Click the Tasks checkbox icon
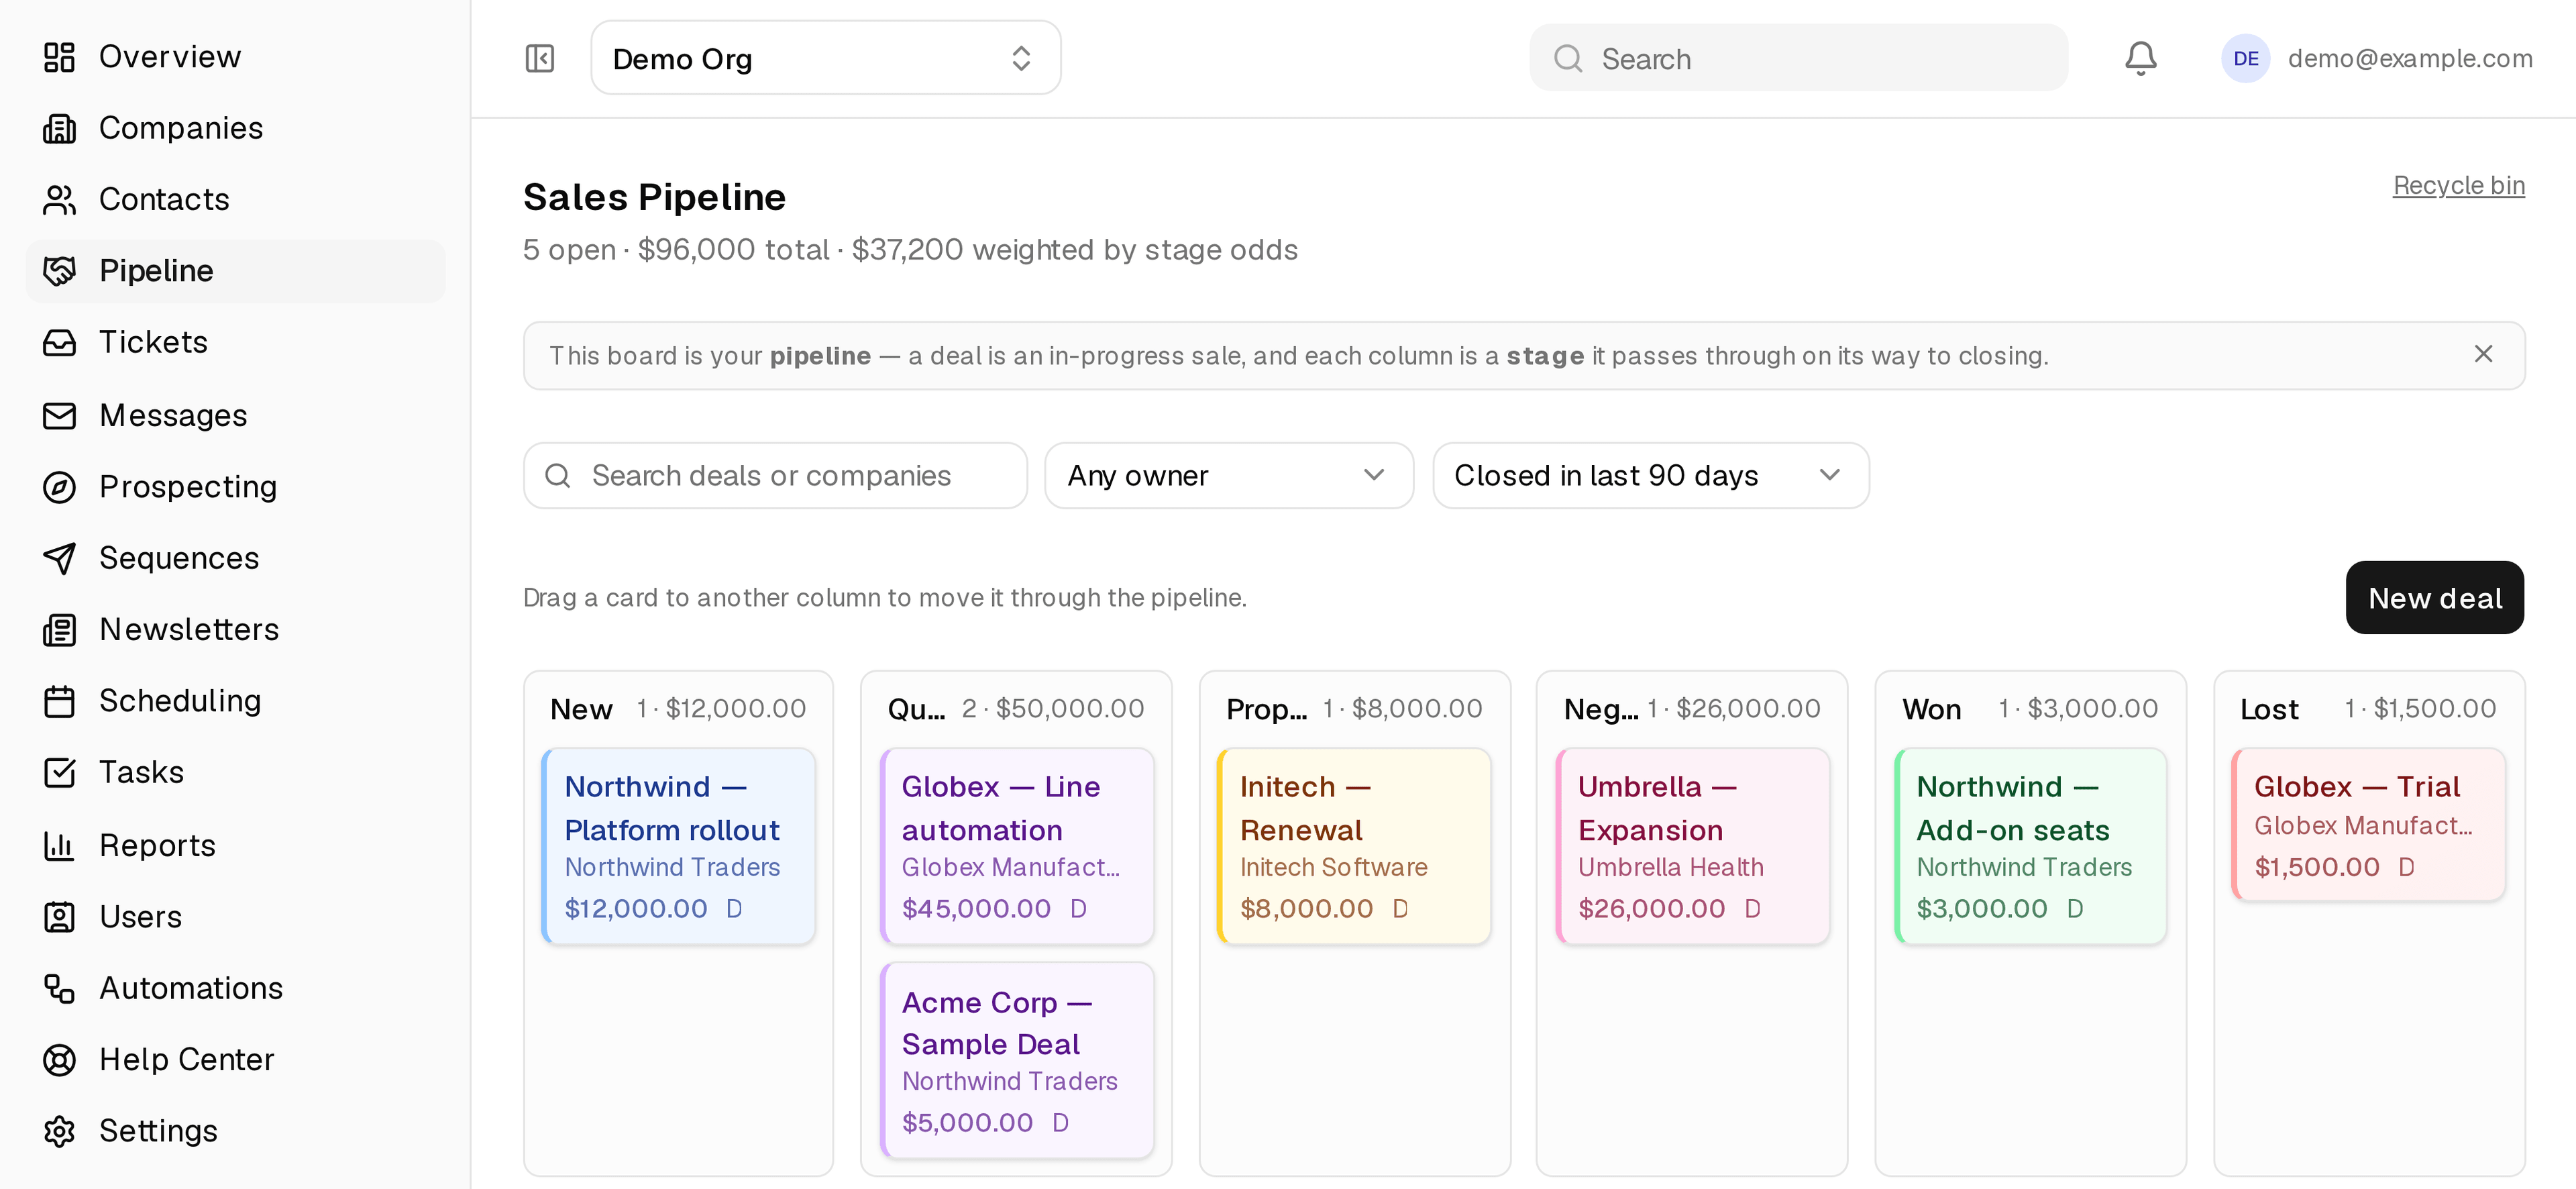Screen dimensions: 2576x1189 point(59,773)
